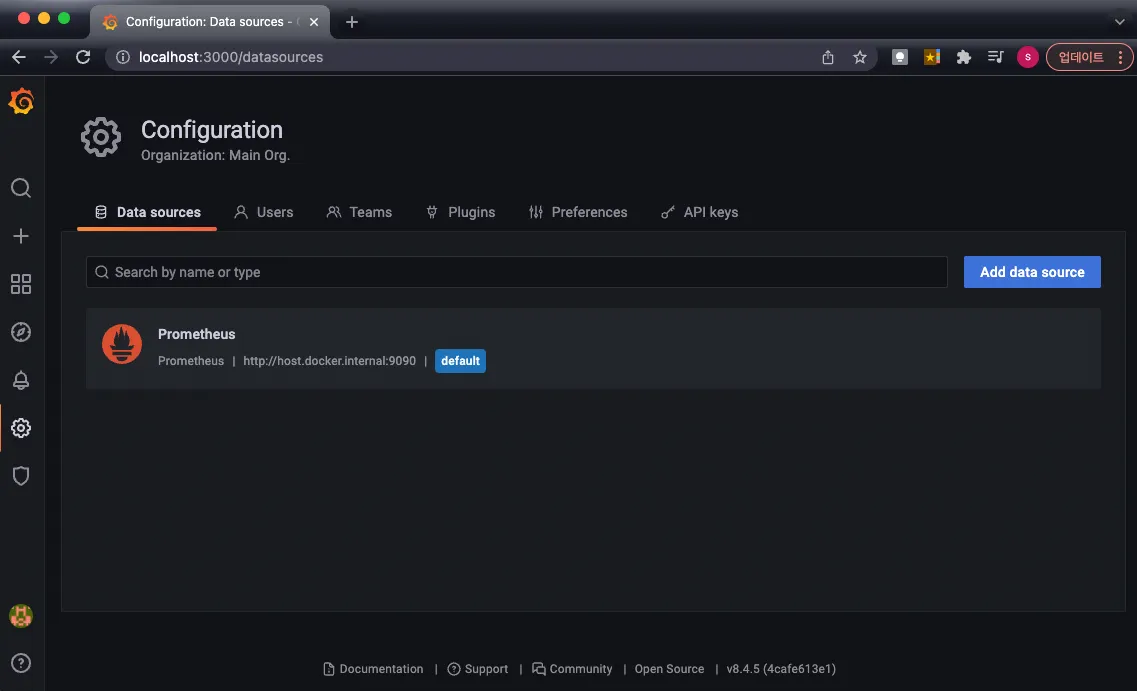Open the Server Admin shield icon
Screen dimensions: 1137x691
[21, 476]
